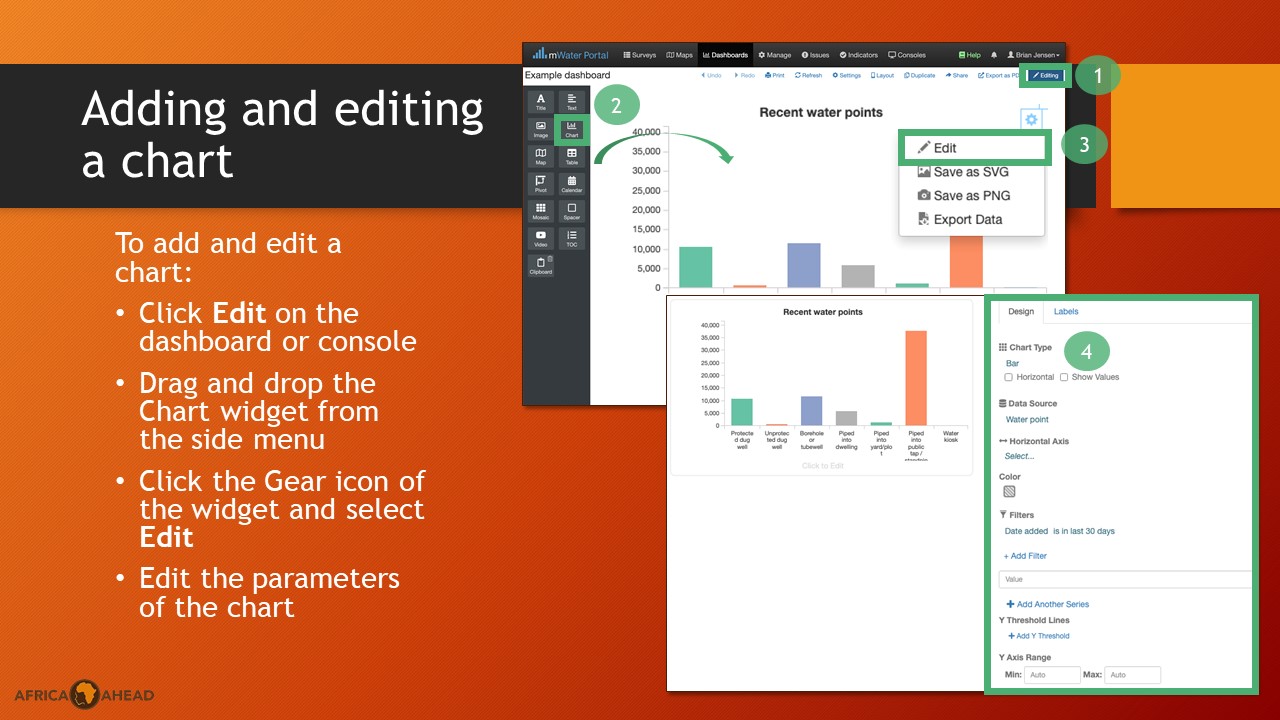The image size is (1280, 720).
Task: Pick the Pivot widget icon
Action: click(x=541, y=183)
